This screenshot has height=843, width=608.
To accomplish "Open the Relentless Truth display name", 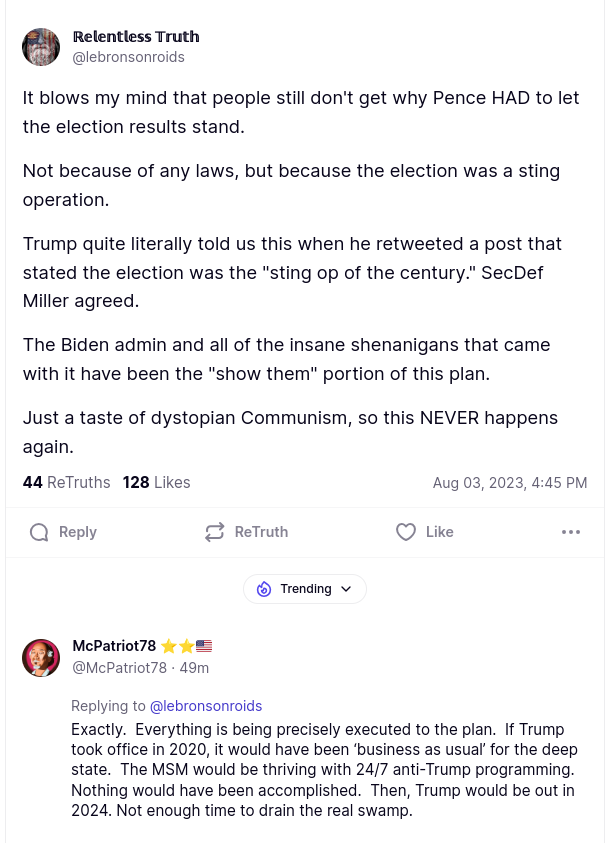I will point(136,37).
